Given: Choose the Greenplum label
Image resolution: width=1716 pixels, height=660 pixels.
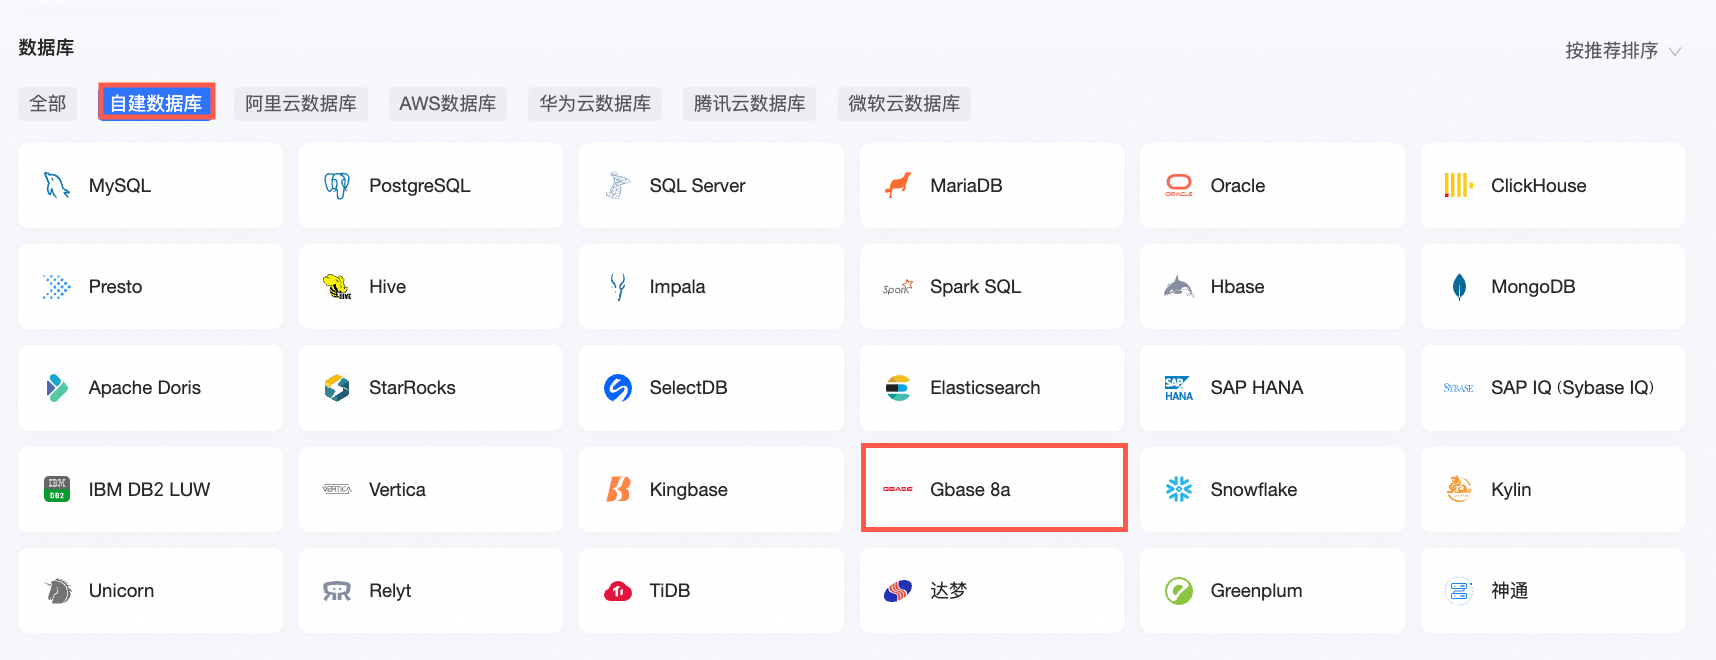Looking at the screenshot, I should coord(1257,591).
